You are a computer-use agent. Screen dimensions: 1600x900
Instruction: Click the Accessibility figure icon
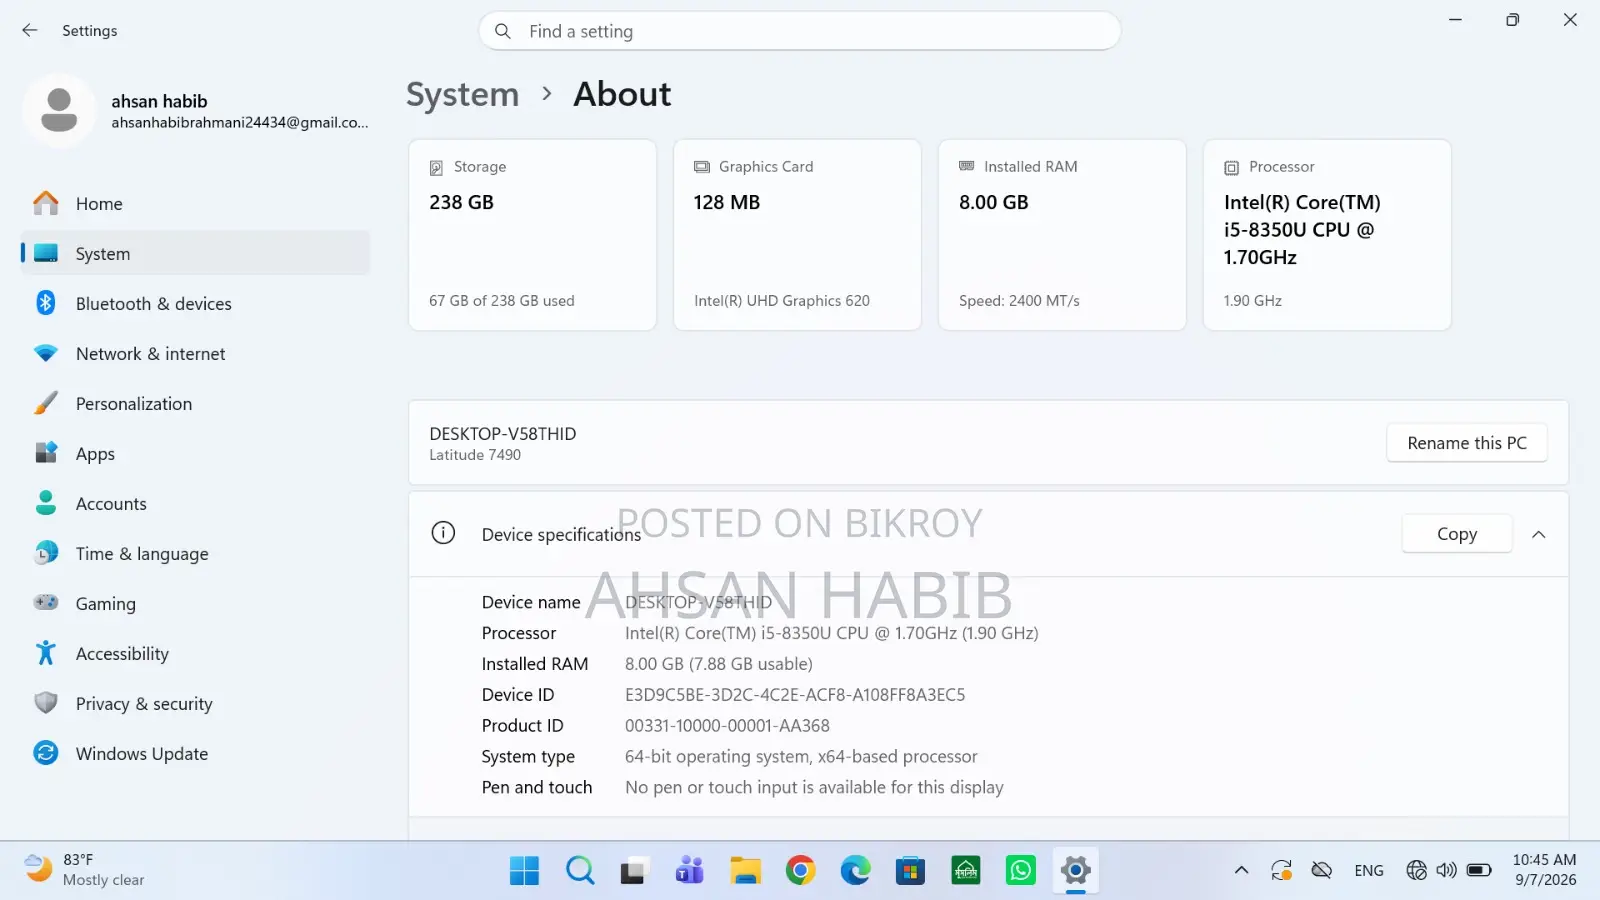click(46, 653)
